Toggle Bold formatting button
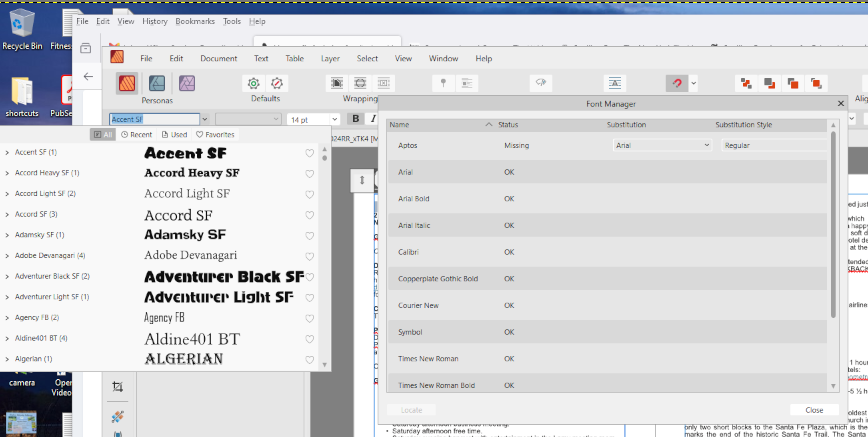Viewport: 868px width, 437px height. [355, 119]
